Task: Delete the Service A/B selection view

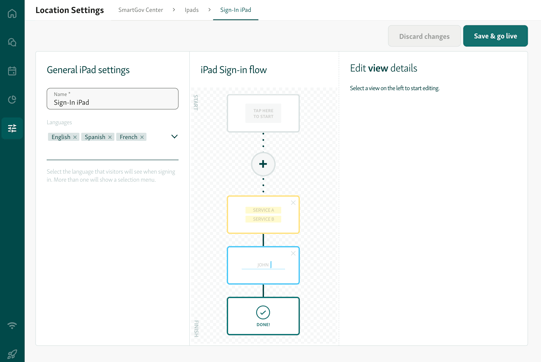Action: click(x=293, y=203)
